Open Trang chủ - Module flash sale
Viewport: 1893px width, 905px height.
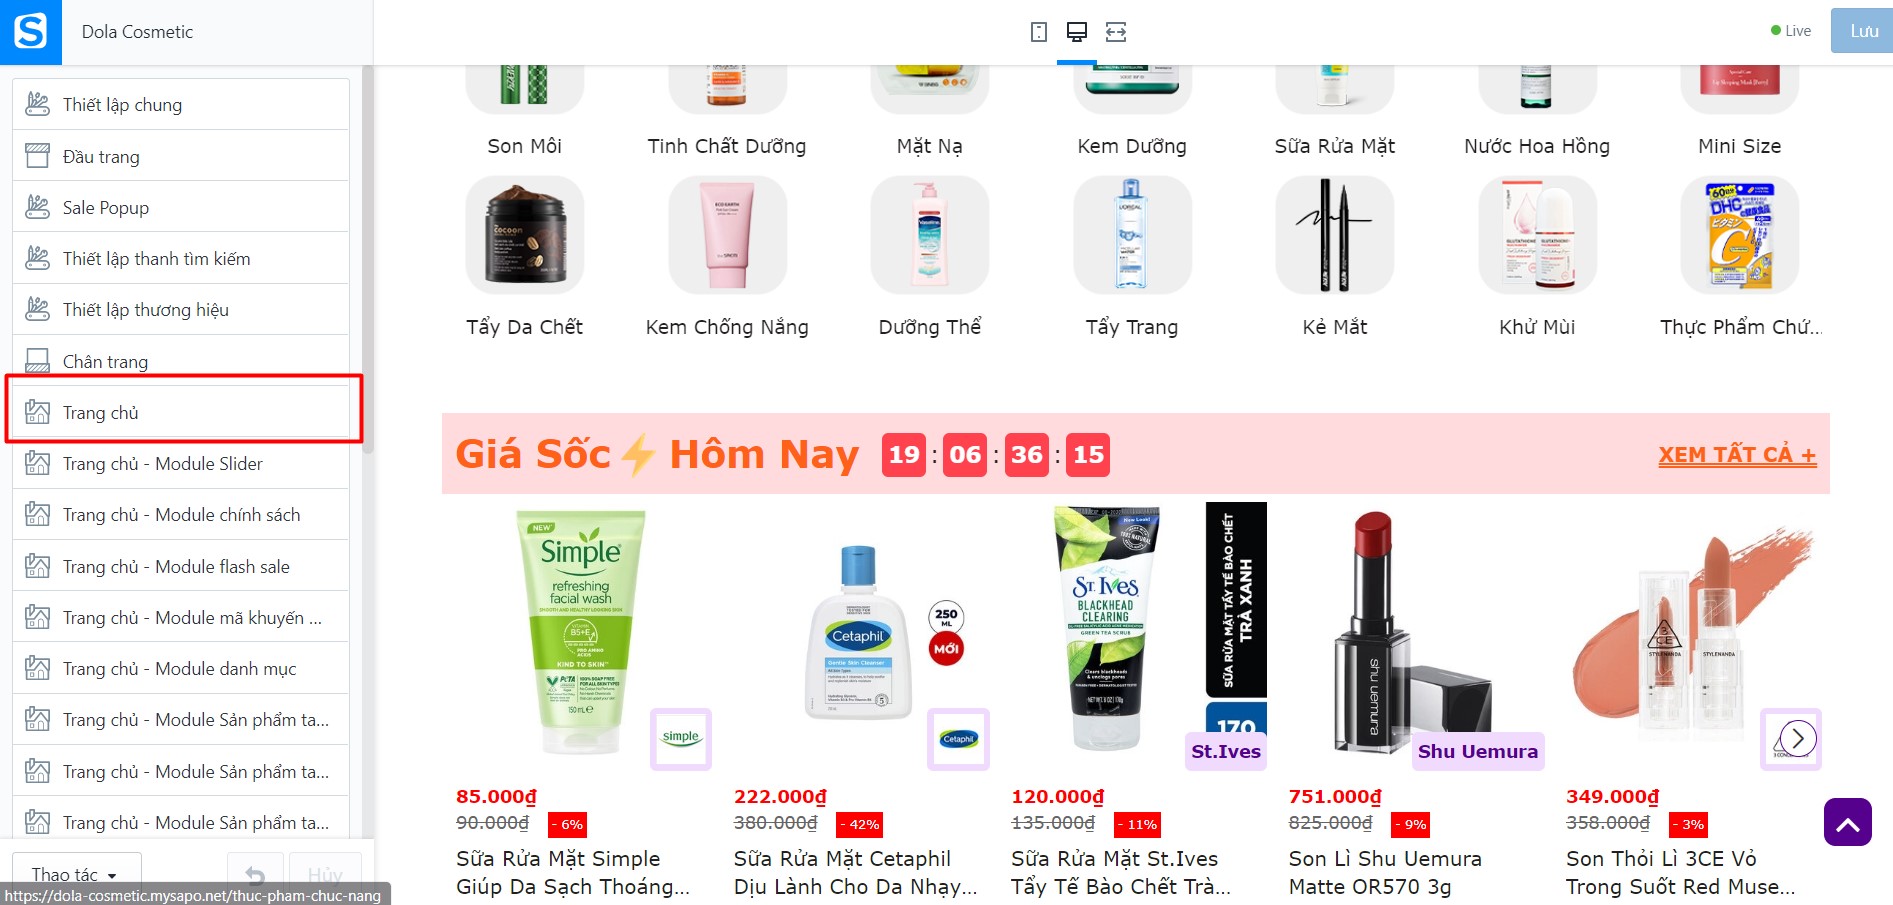(181, 566)
